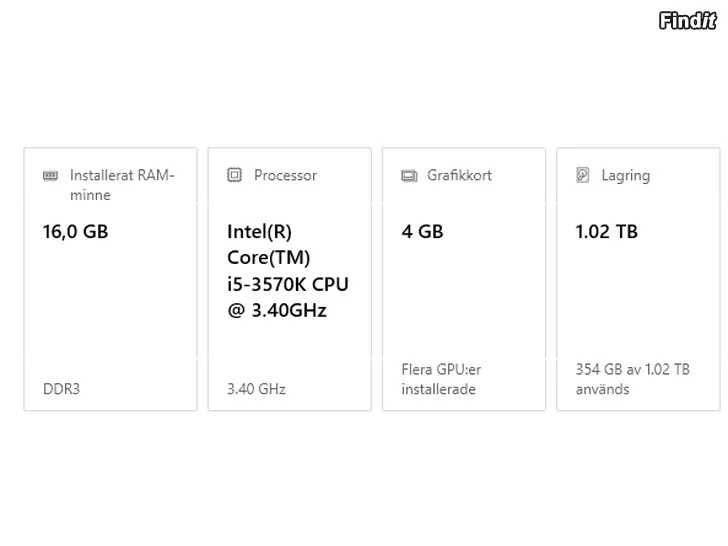Click the Lagring storage drive icon

pyautogui.click(x=583, y=175)
